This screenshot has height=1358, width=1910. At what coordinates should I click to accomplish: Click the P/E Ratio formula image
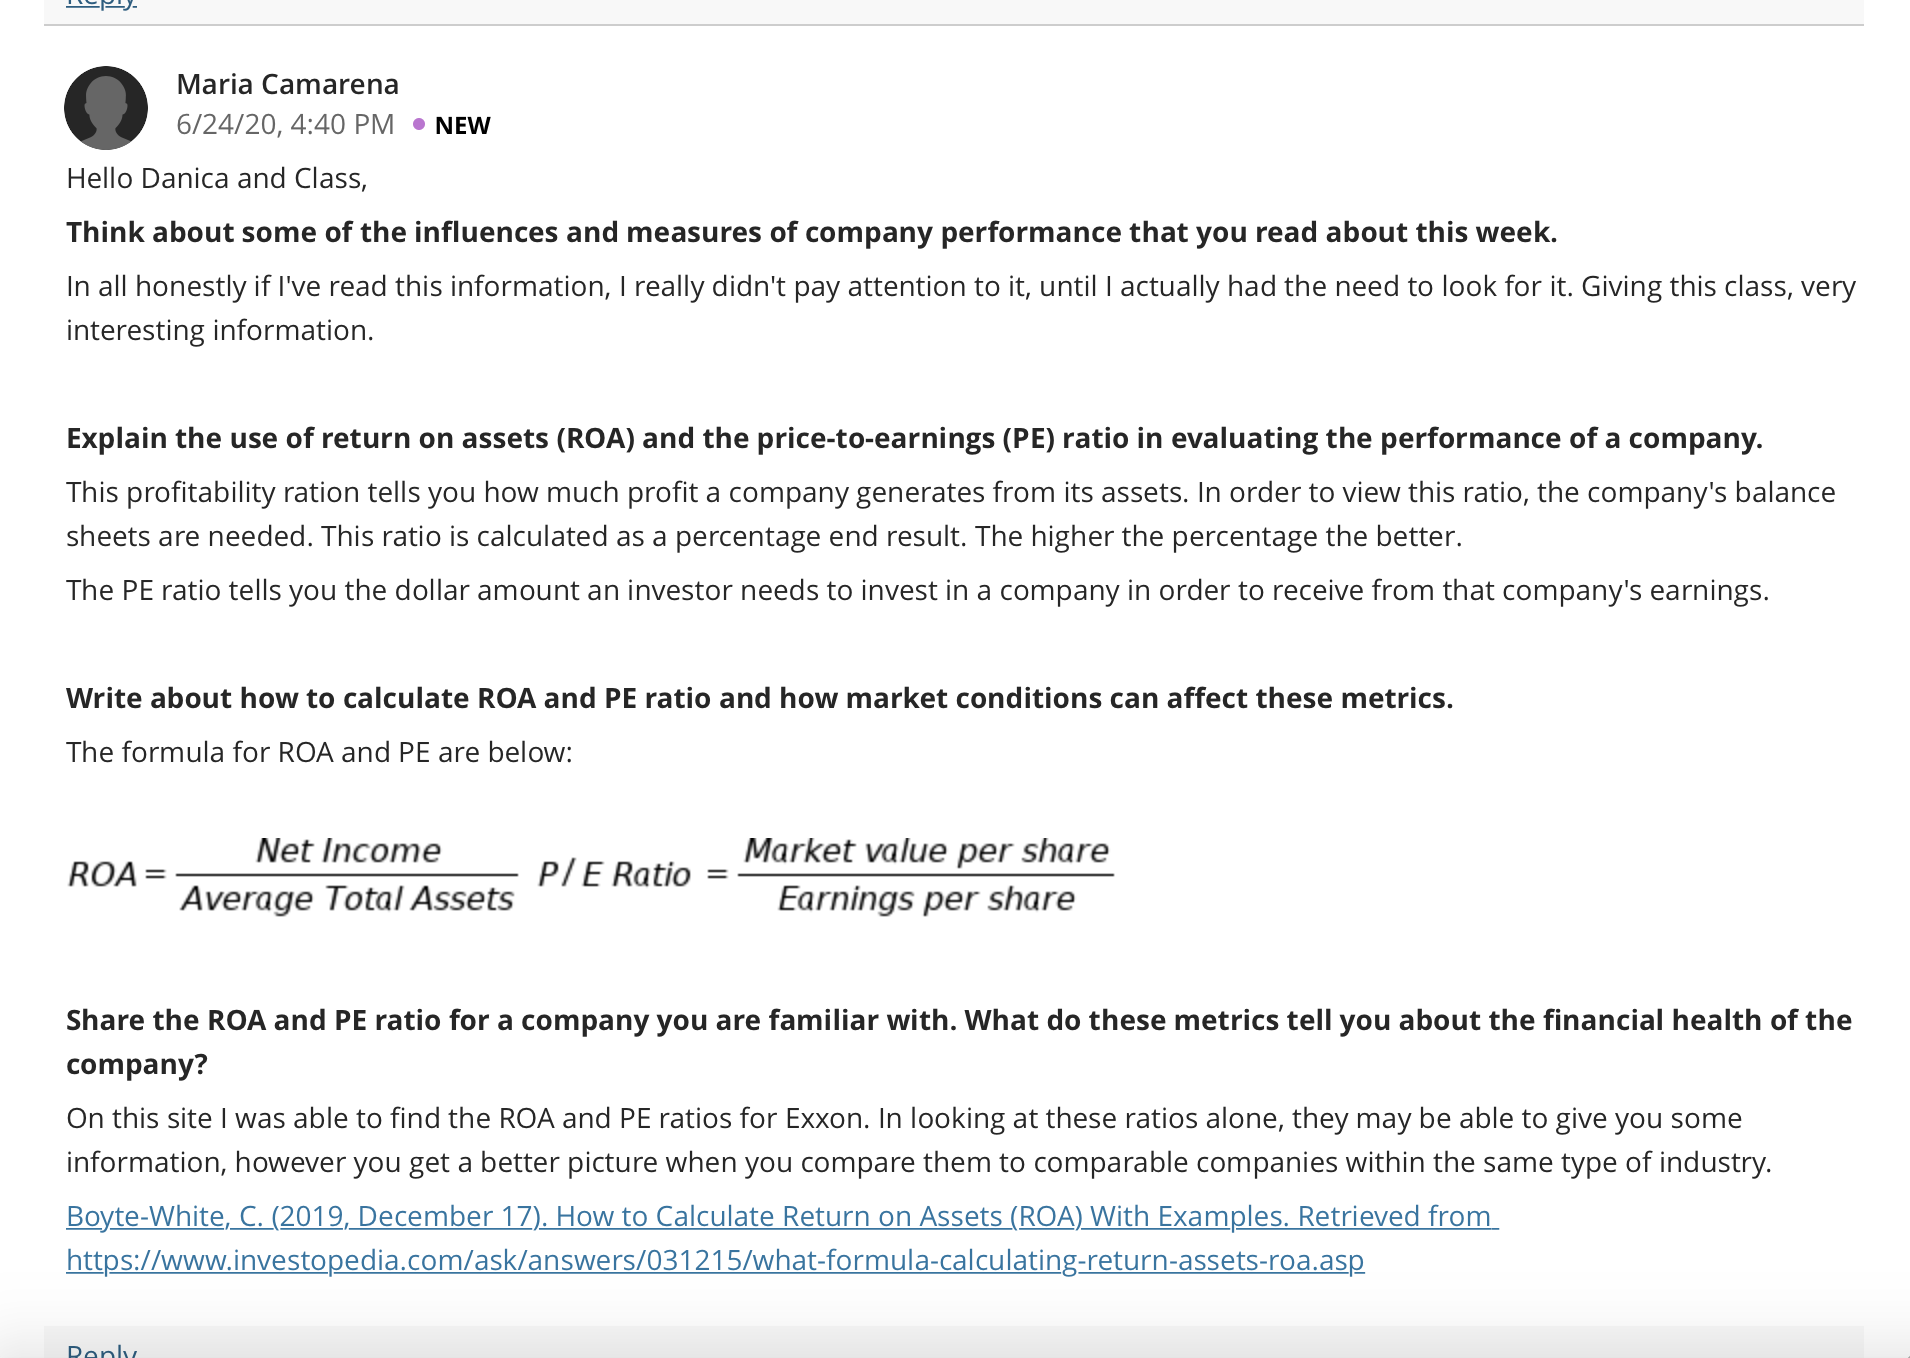826,874
